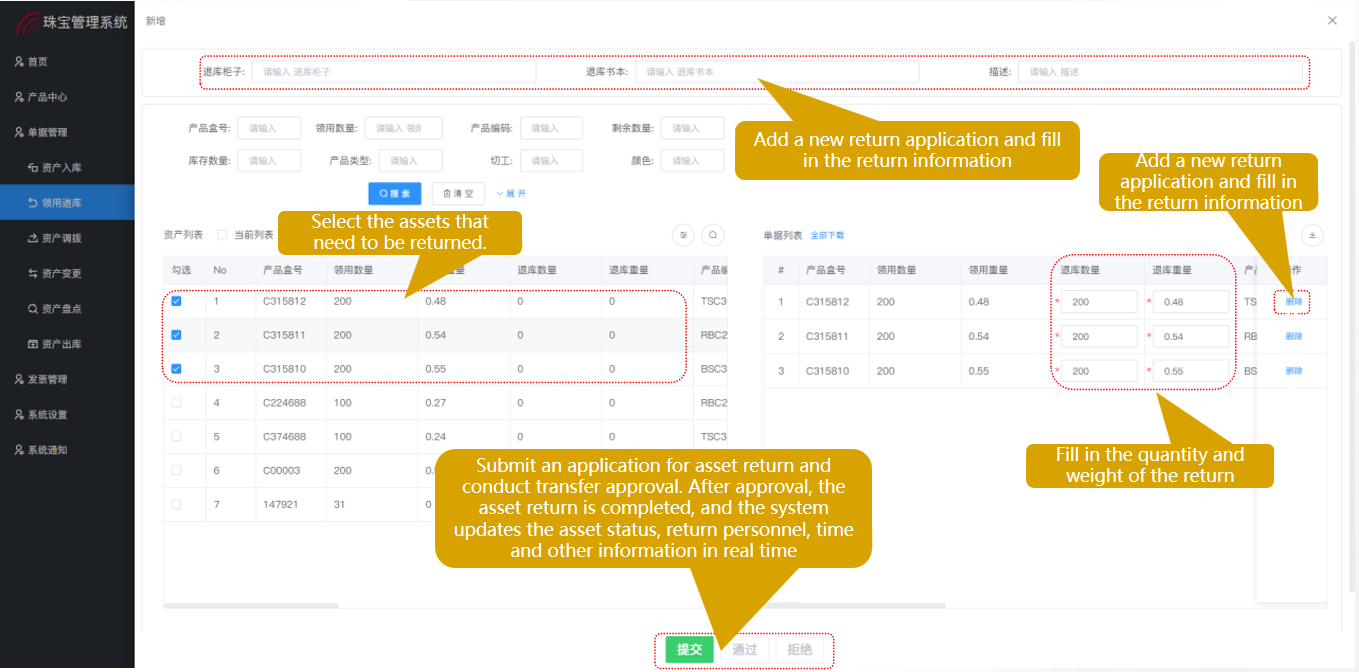The image size is (1359, 672).
Task: Open 资产入库 in the sidebar
Action: 61,167
